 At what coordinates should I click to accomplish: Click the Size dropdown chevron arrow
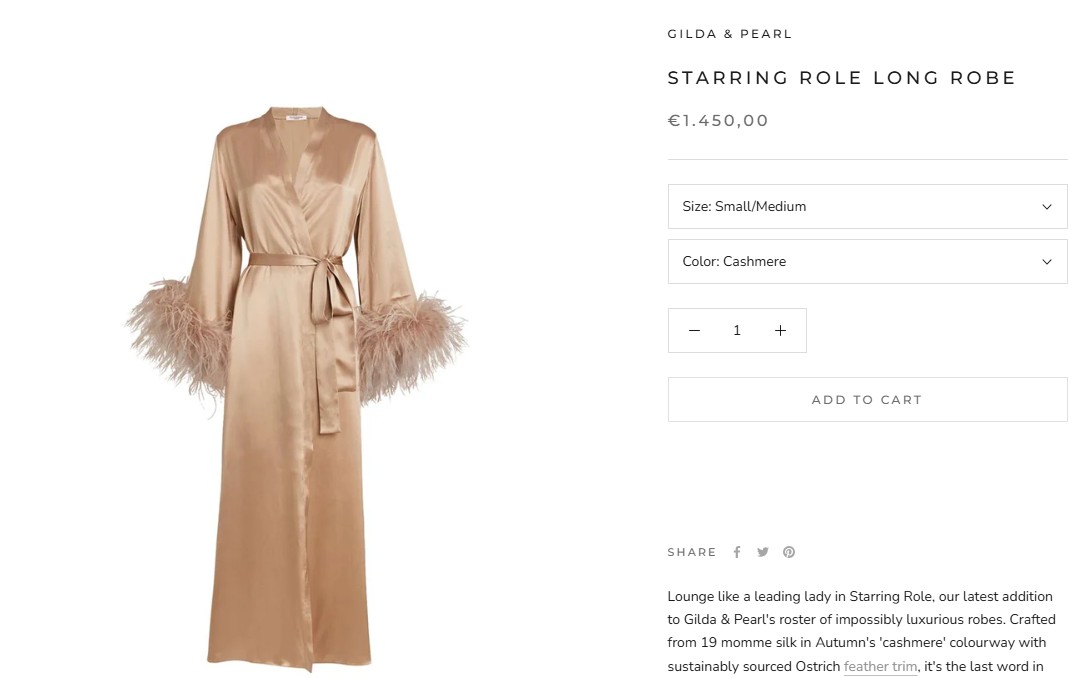point(1047,207)
